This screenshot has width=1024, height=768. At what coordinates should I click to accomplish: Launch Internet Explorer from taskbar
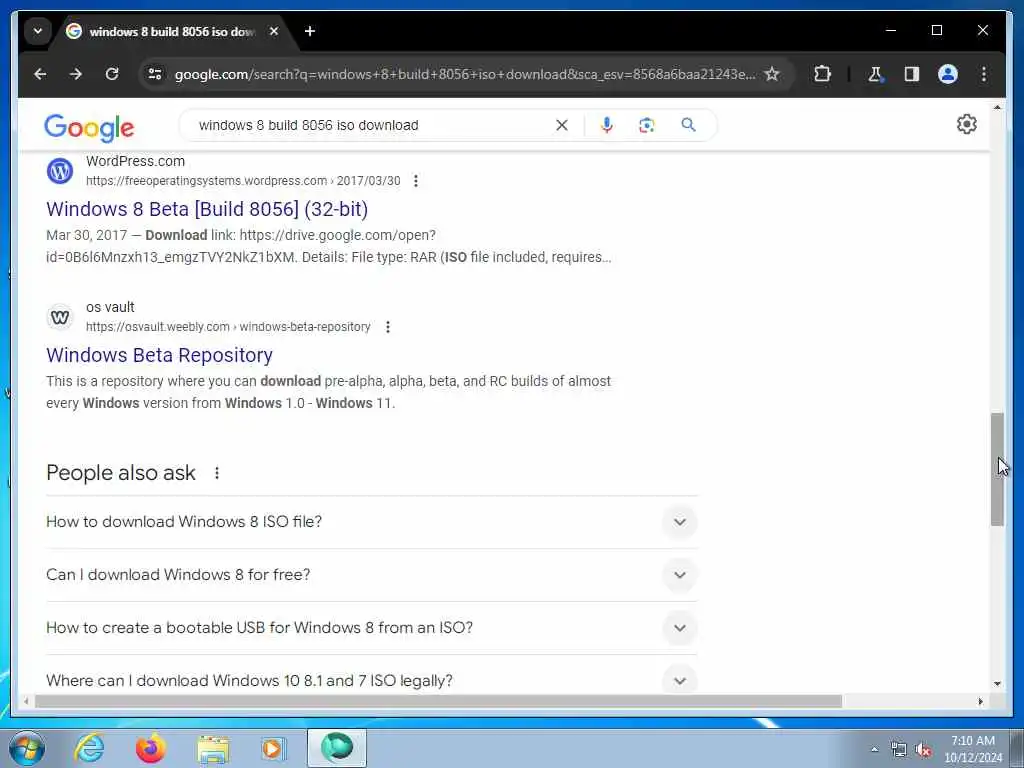coord(89,748)
